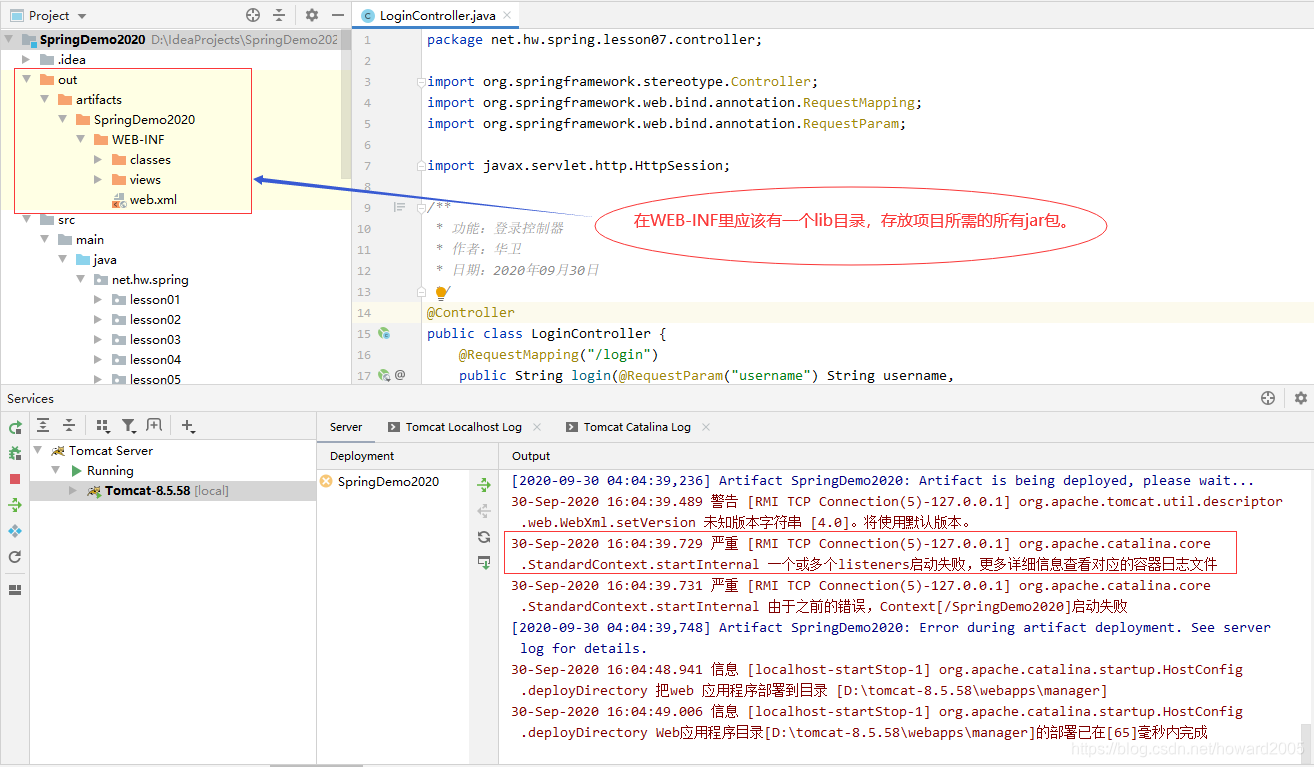Collapse all nodes in Project panel header

click(279, 15)
